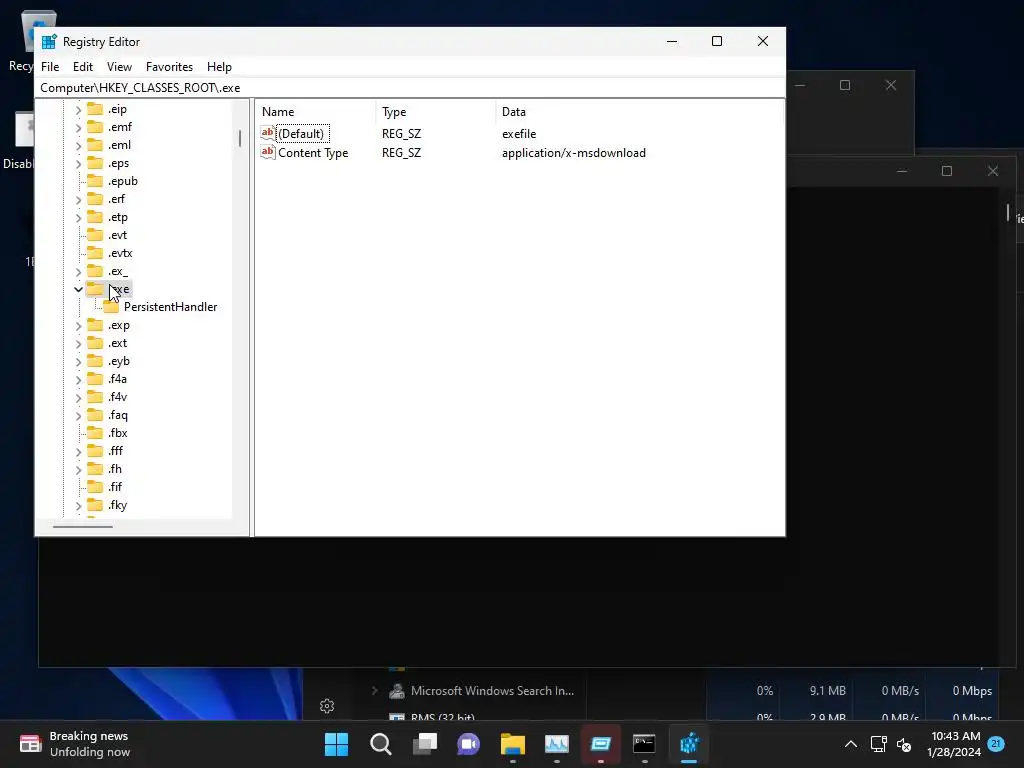Open the Edit menu
1024x768 pixels.
click(82, 67)
